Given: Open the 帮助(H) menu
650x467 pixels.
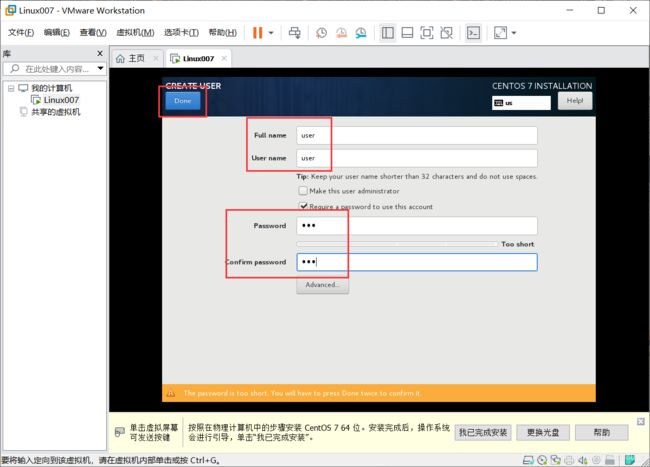Looking at the screenshot, I should [223, 33].
